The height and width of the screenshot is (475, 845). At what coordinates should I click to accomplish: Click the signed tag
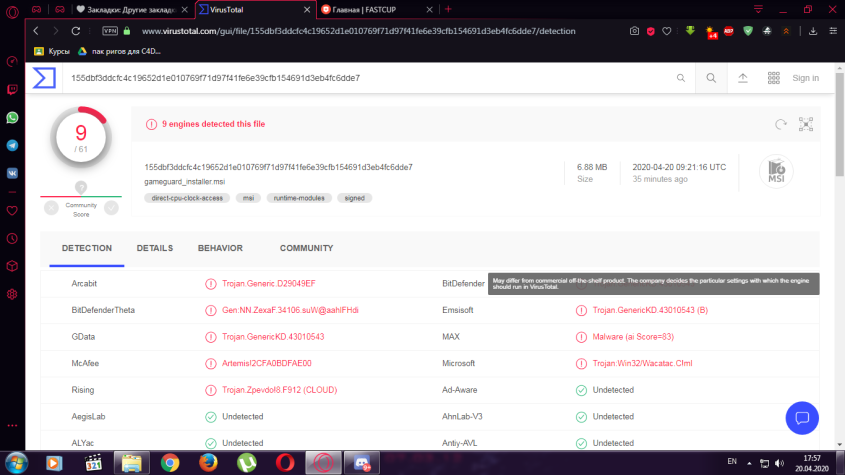tap(355, 198)
